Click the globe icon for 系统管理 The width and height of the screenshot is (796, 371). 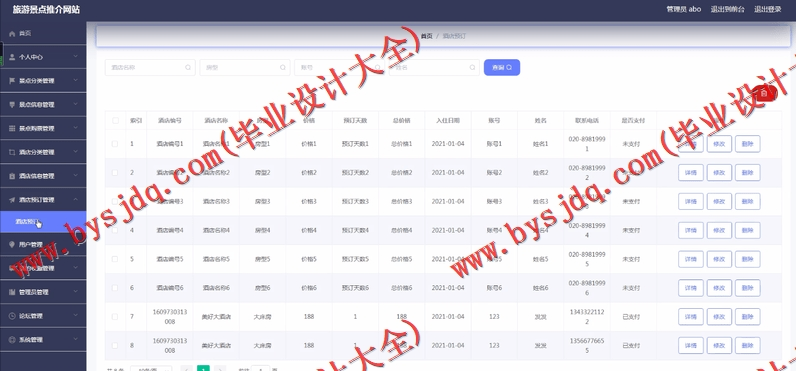coord(12,340)
